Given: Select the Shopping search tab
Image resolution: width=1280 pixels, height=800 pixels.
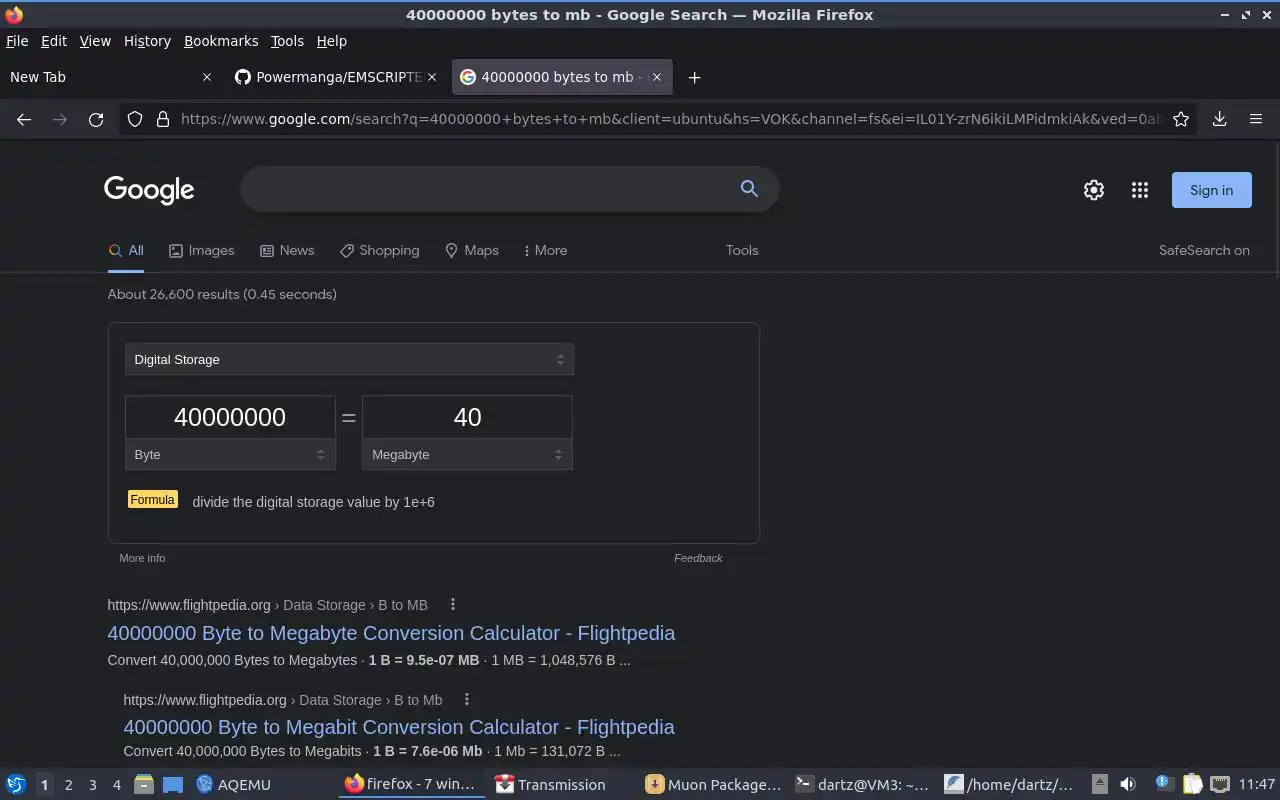Looking at the screenshot, I should 379,250.
